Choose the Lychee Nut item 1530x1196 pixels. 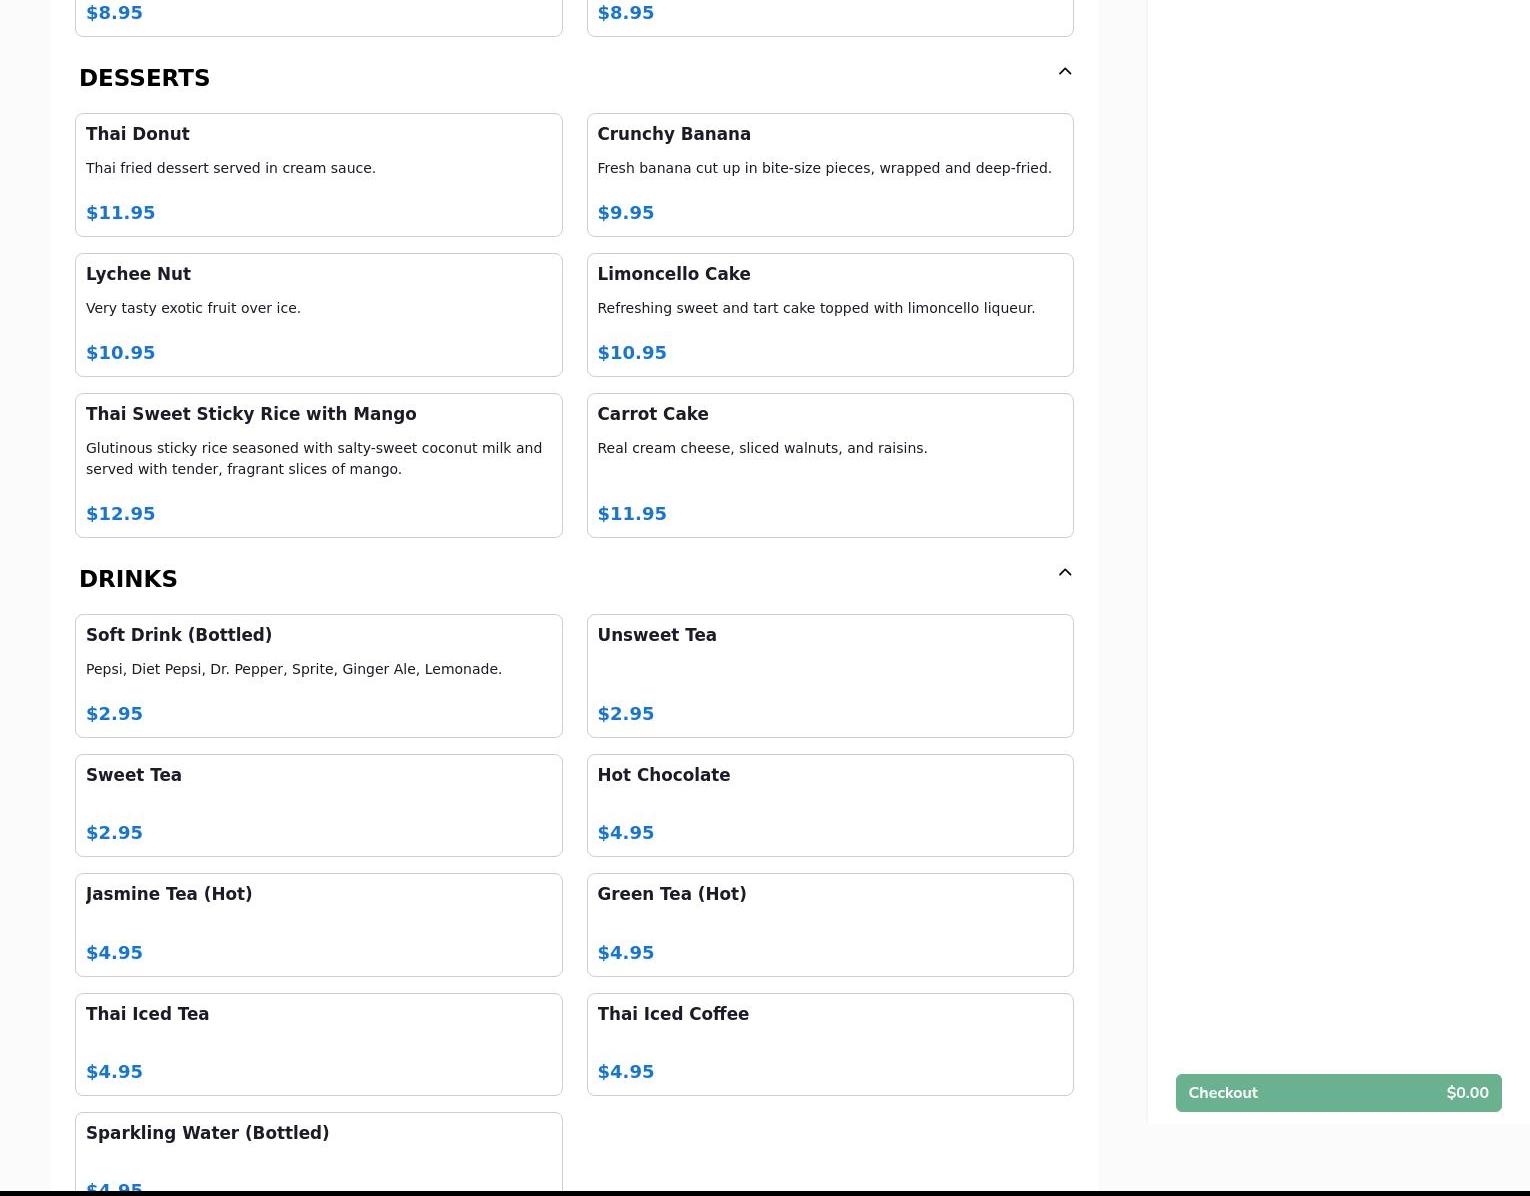pyautogui.click(x=318, y=315)
